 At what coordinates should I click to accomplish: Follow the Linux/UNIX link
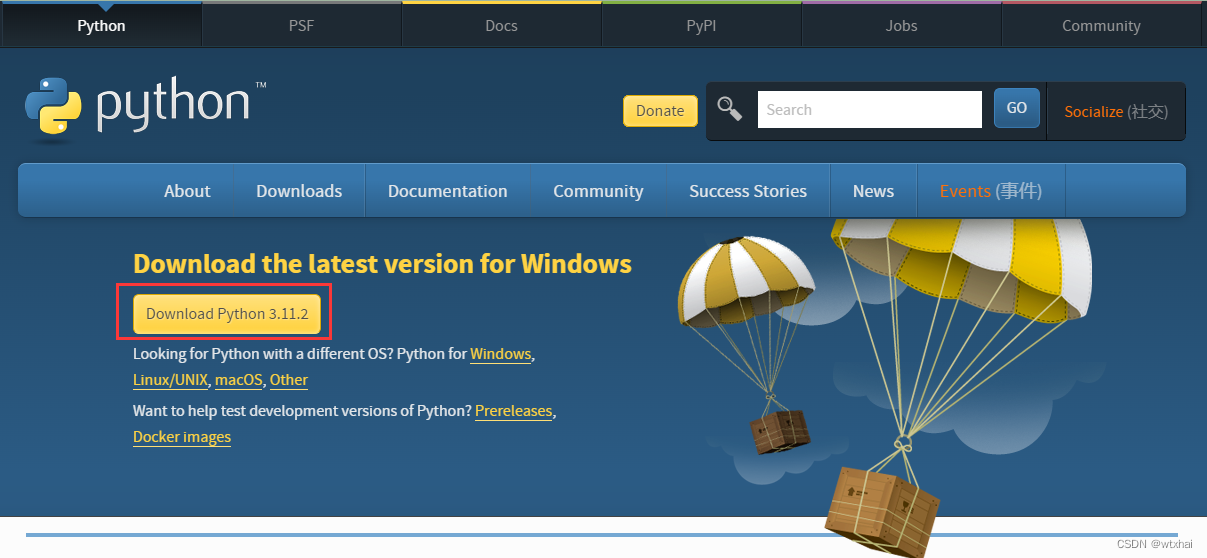(x=170, y=380)
